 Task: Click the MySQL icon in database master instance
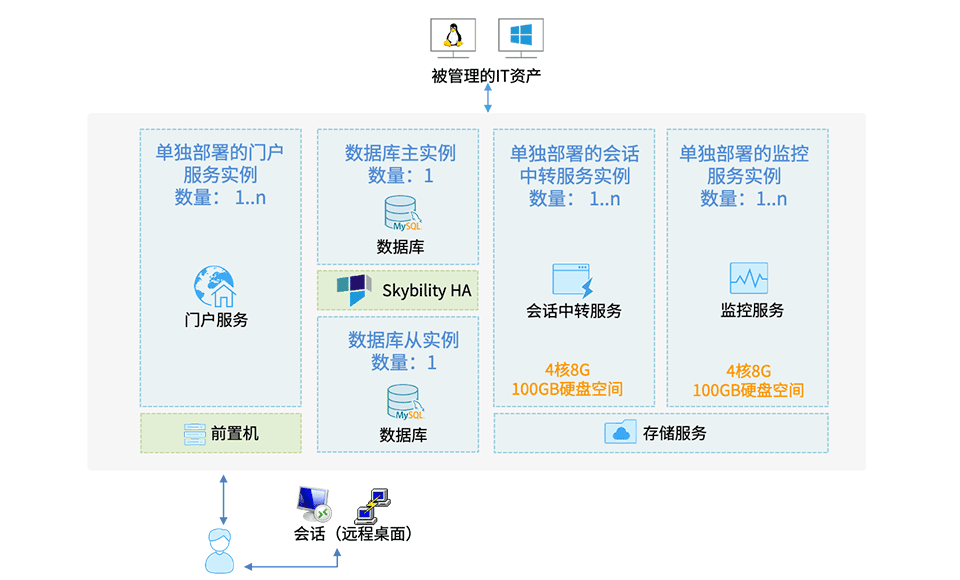pos(402,213)
